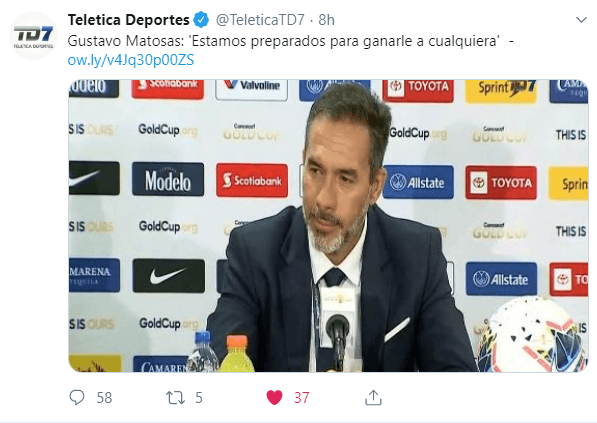This screenshot has width=597, height=423.
Task: Click the blue verified badge
Action: [201, 20]
